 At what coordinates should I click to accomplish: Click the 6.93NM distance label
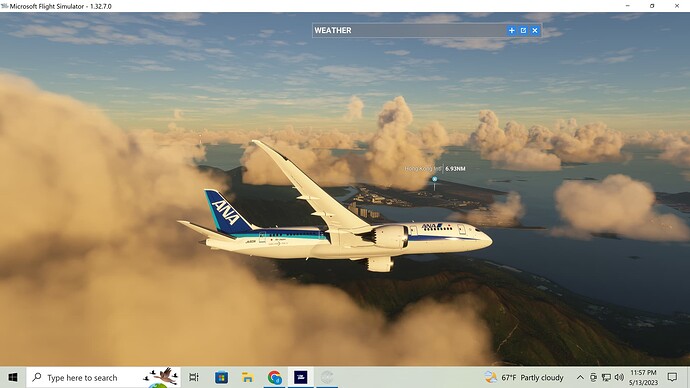point(455,168)
